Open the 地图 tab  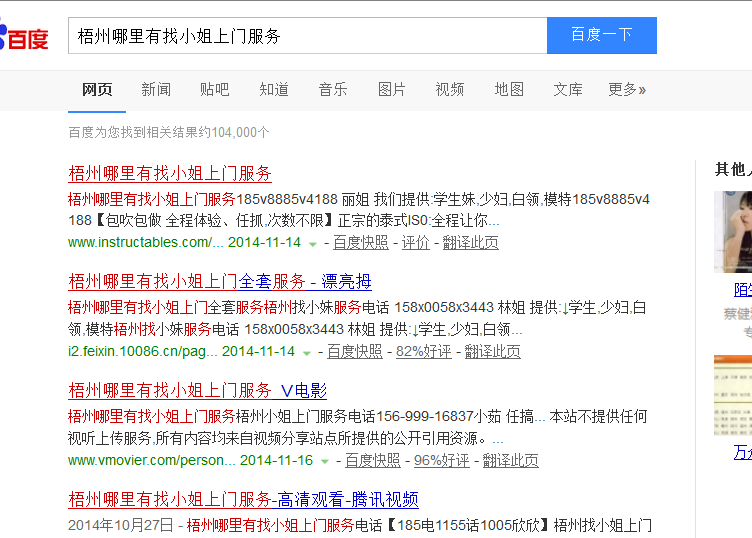(509, 90)
